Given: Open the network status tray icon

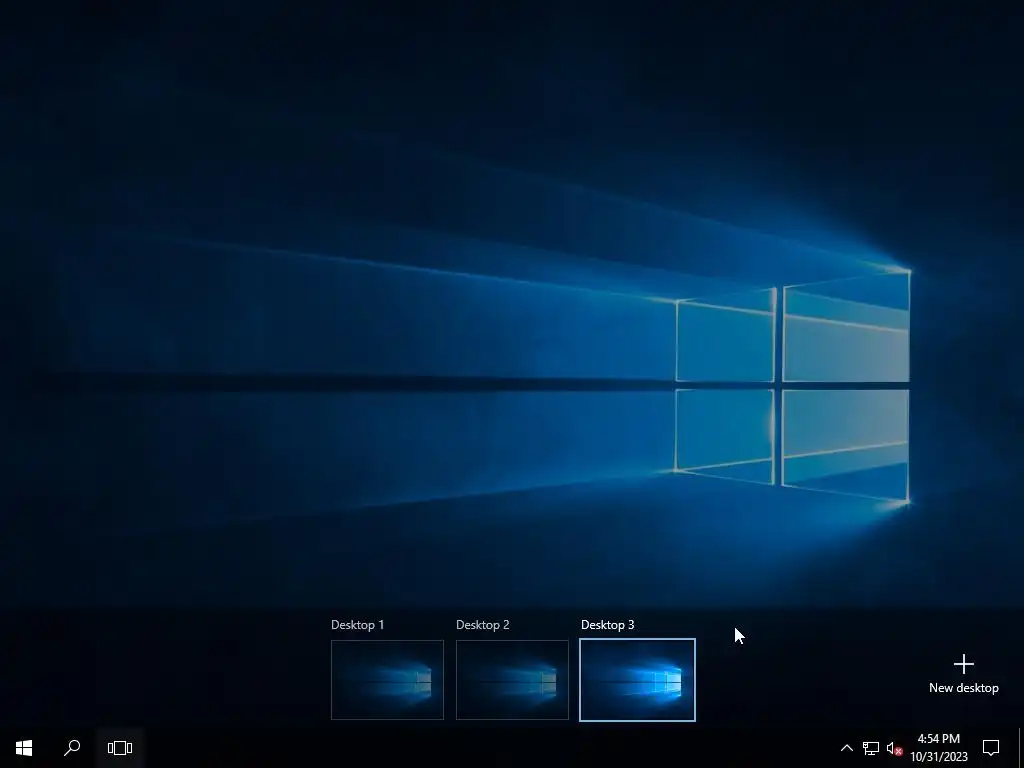Looking at the screenshot, I should click(871, 748).
